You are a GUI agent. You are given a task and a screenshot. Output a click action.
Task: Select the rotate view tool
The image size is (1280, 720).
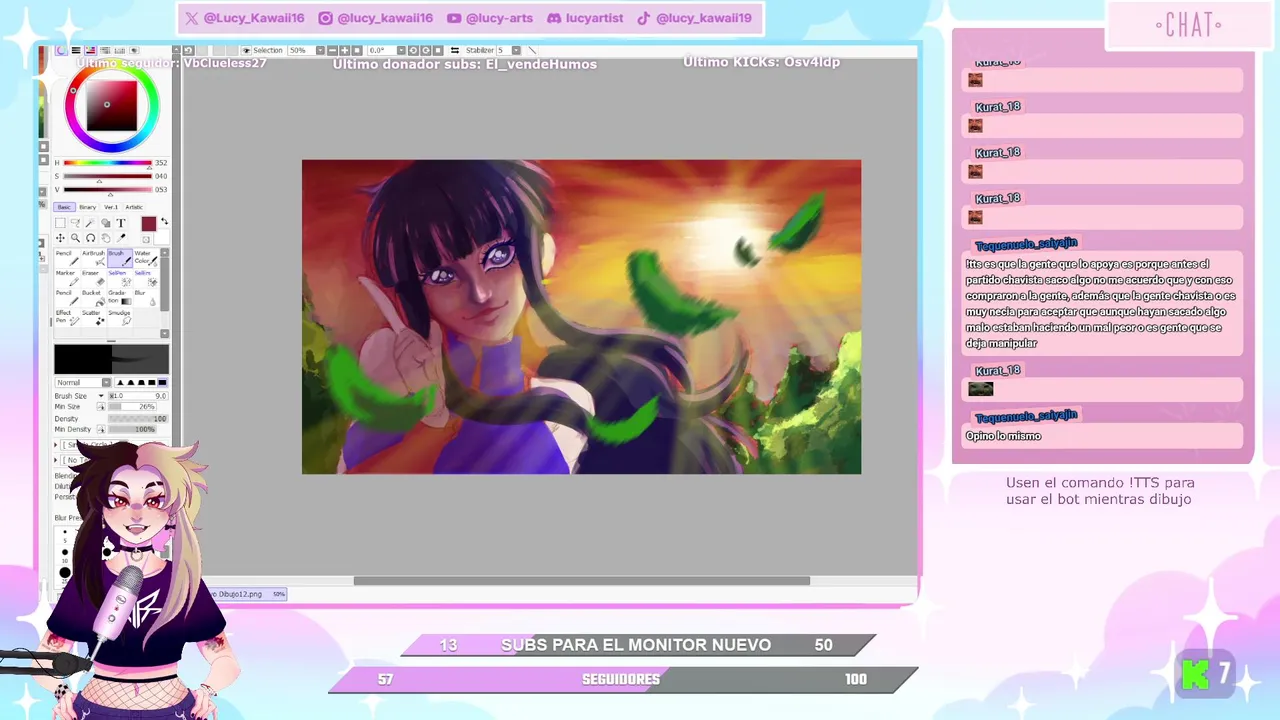tap(90, 238)
